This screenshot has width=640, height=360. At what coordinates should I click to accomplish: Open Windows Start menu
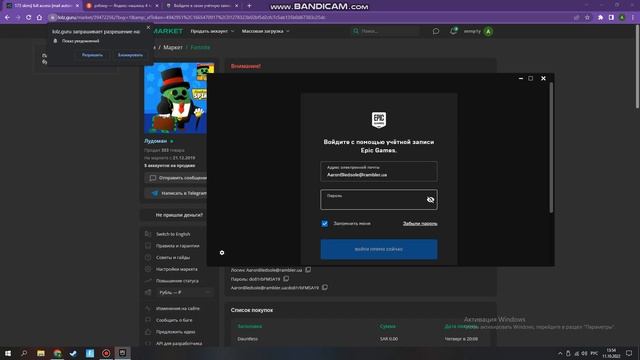click(x=7, y=353)
